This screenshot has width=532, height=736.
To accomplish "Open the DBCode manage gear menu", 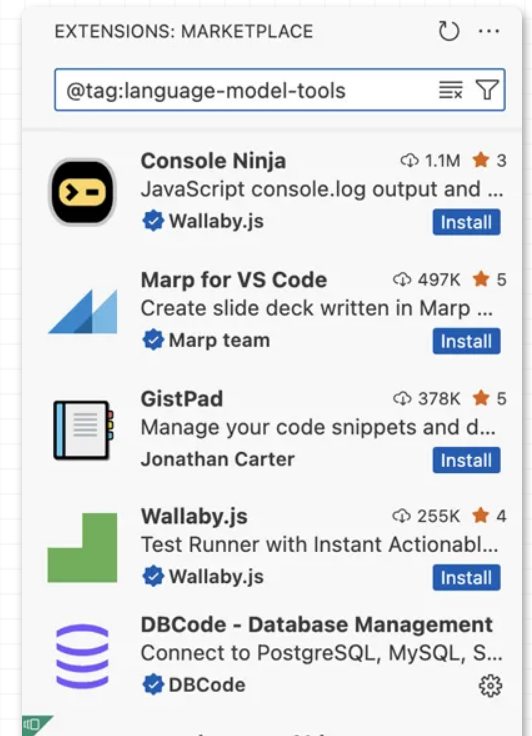I will pyautogui.click(x=490, y=686).
